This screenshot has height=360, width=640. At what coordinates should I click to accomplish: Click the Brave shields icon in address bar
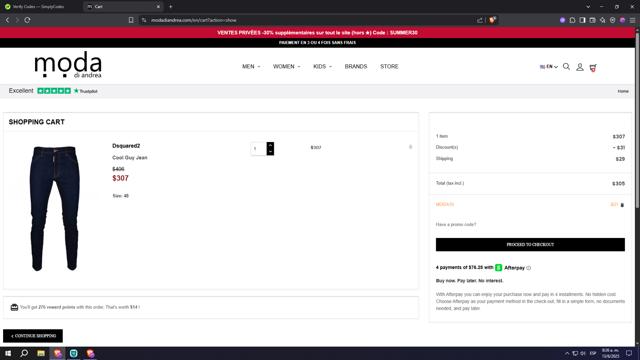(x=493, y=20)
